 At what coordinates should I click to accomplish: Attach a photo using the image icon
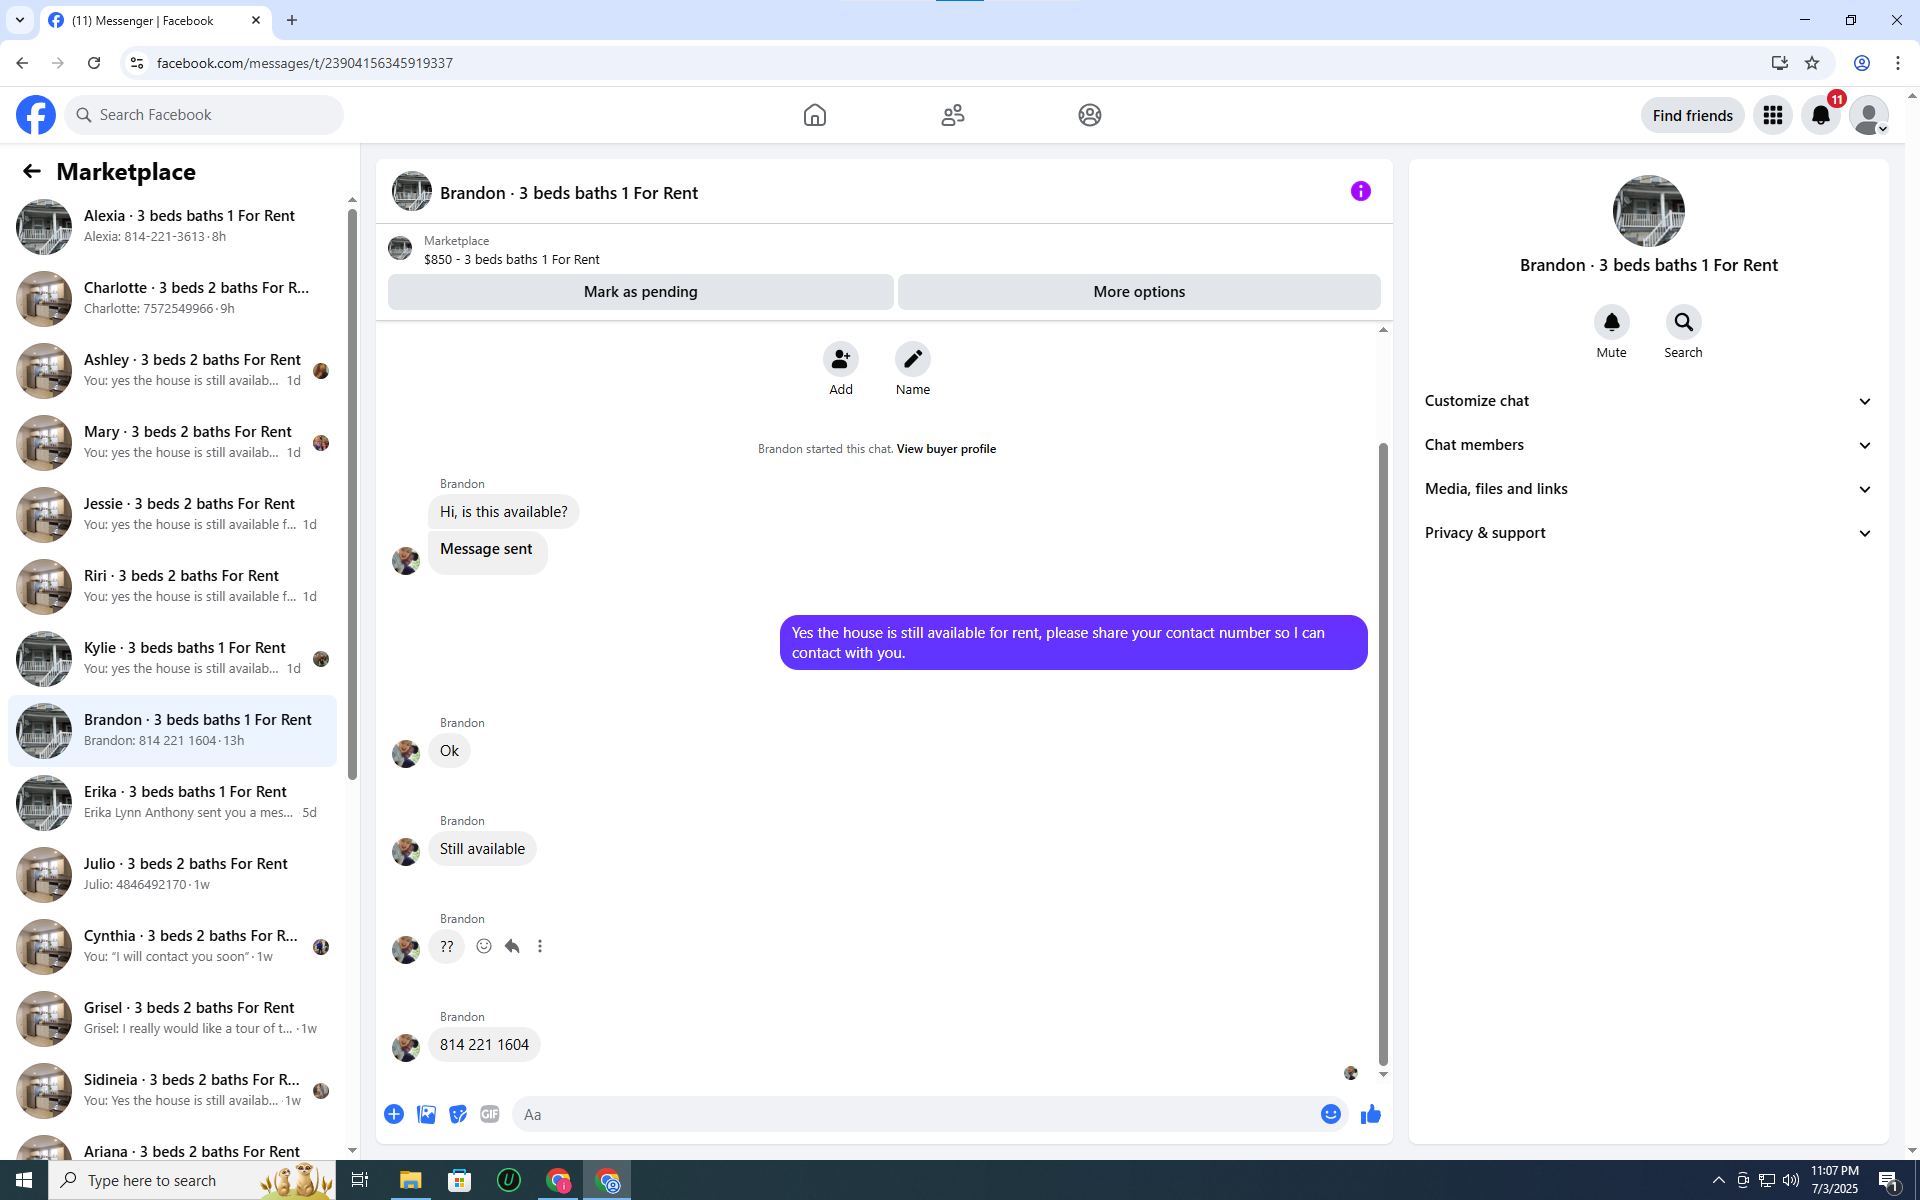tap(426, 1114)
